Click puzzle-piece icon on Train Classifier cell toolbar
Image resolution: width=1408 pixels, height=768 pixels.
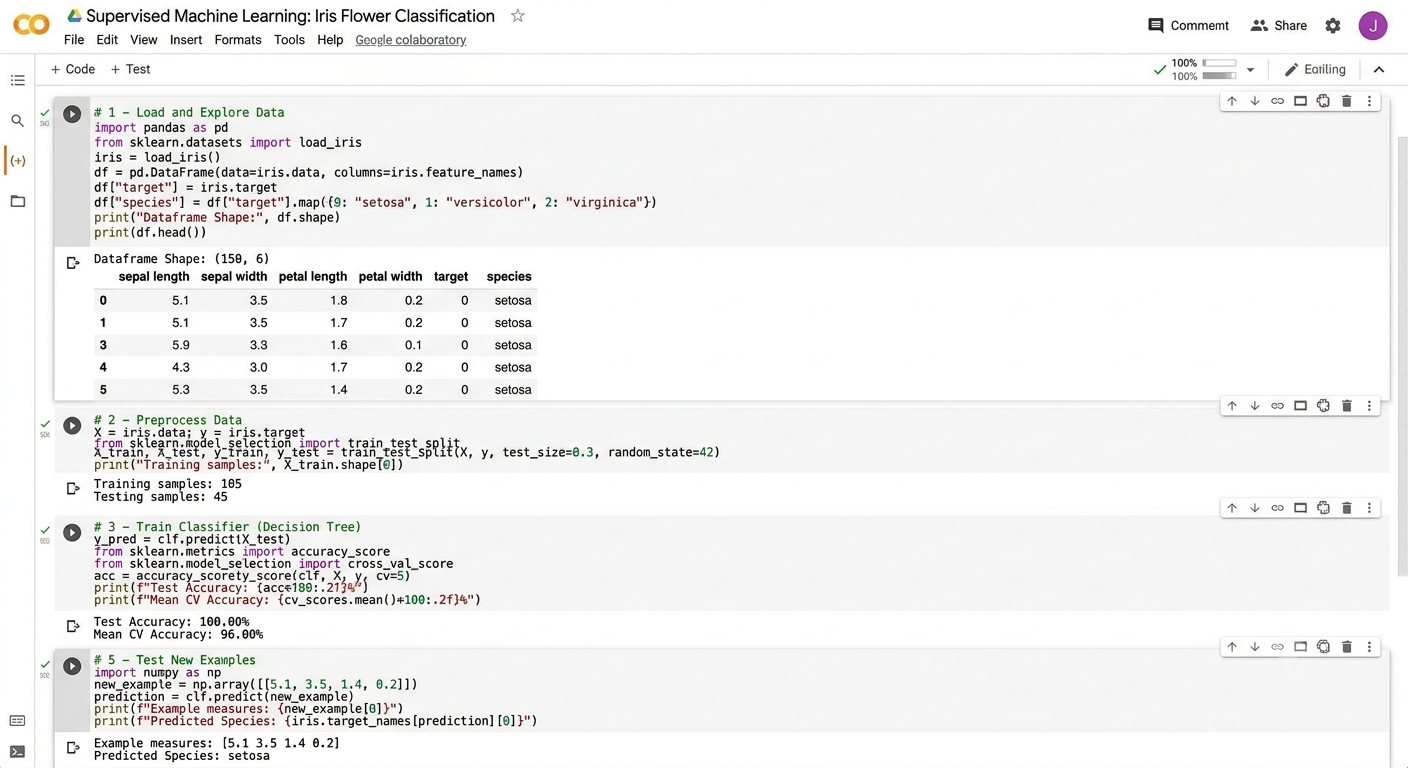point(1324,508)
